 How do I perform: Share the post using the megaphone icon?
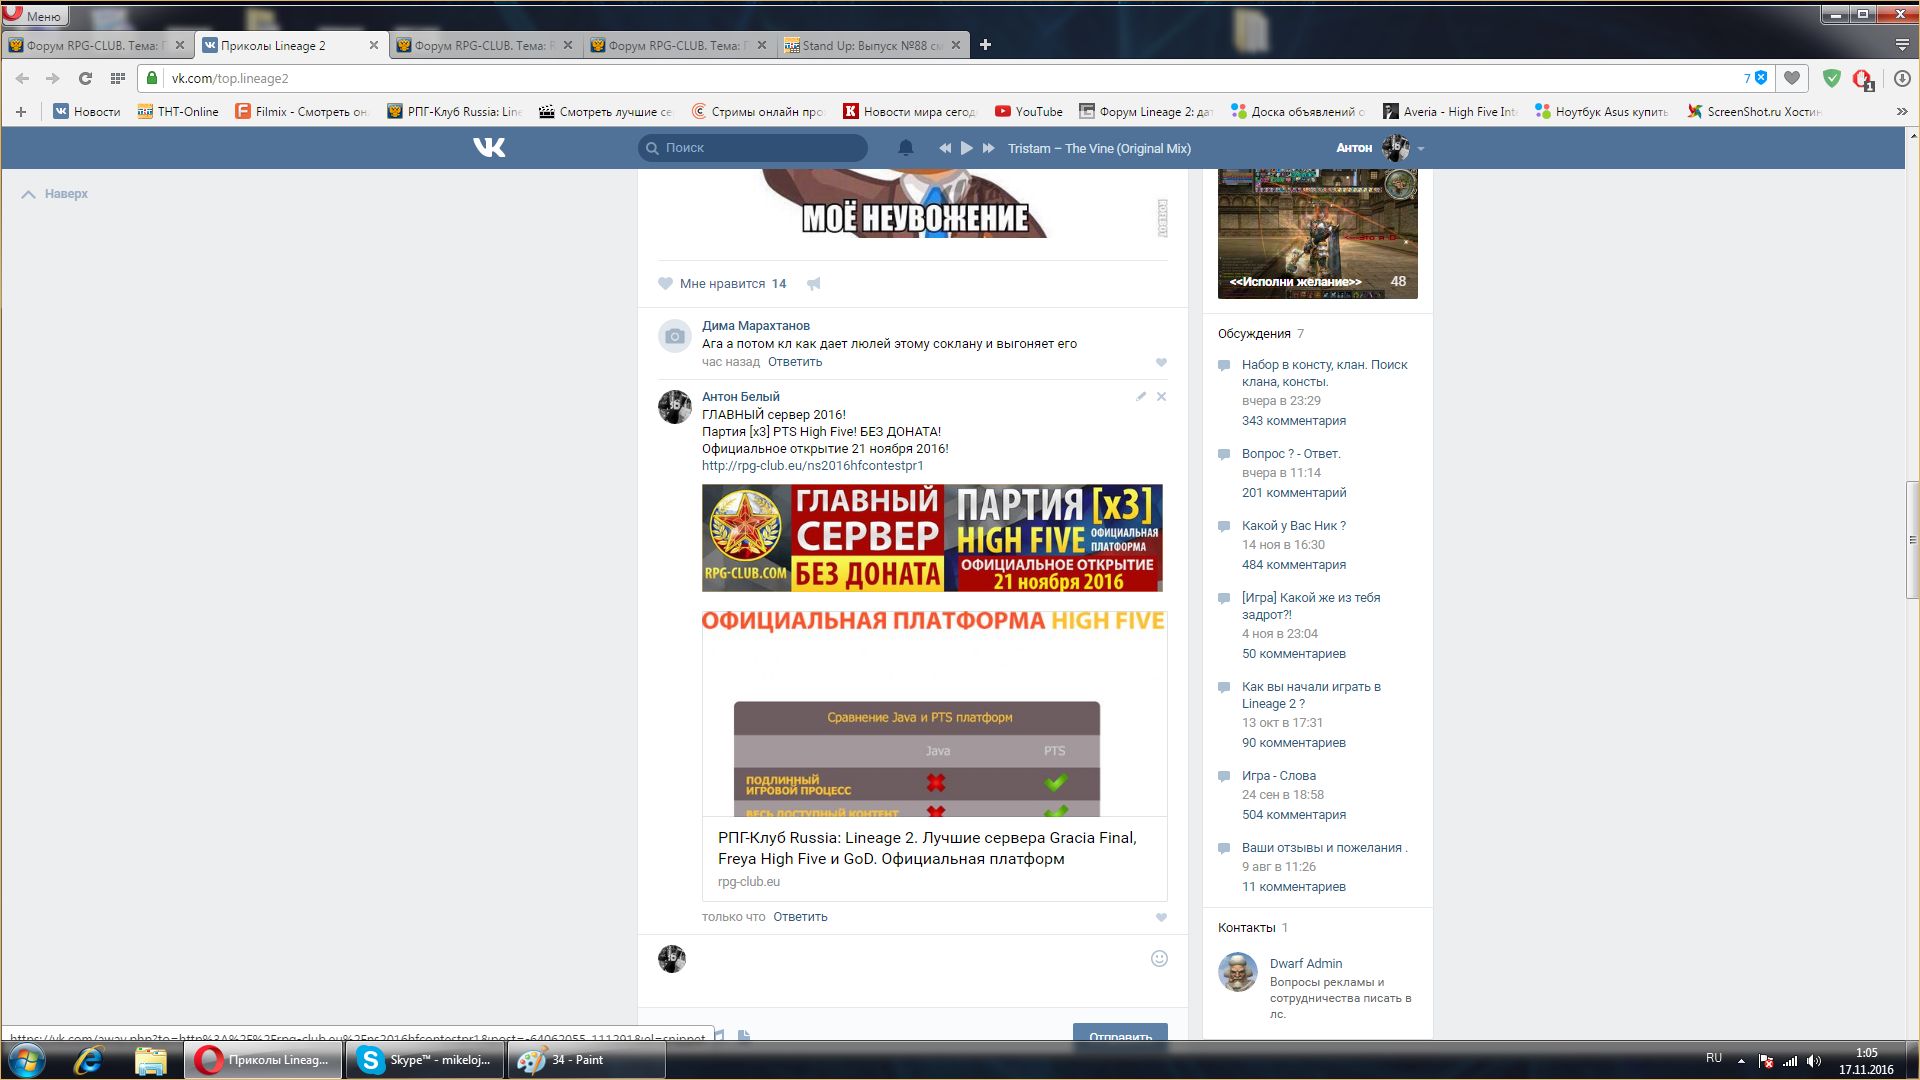click(814, 284)
